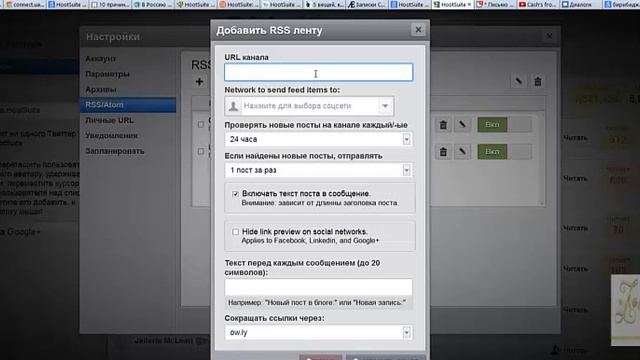Click the profile avatar icon in network picker
Image resolution: width=640 pixels, height=360 pixels.
tap(233, 106)
